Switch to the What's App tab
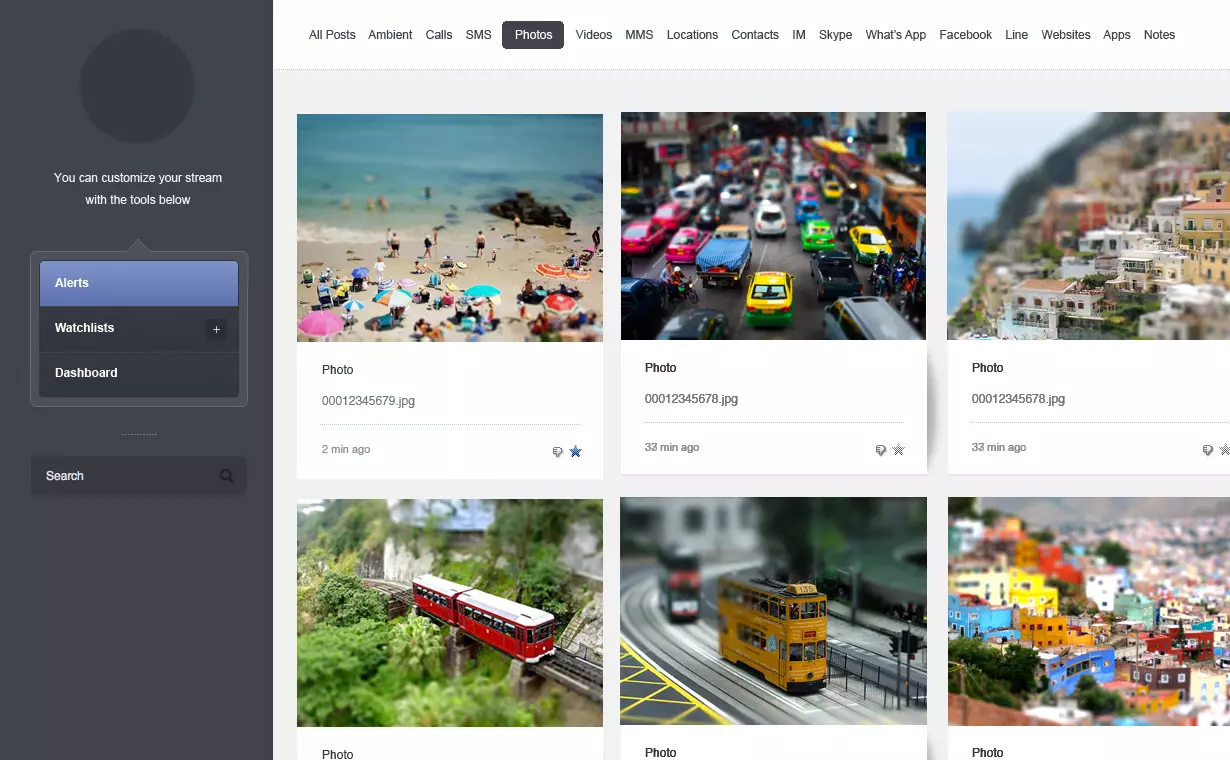The height and width of the screenshot is (760, 1230). tap(896, 35)
